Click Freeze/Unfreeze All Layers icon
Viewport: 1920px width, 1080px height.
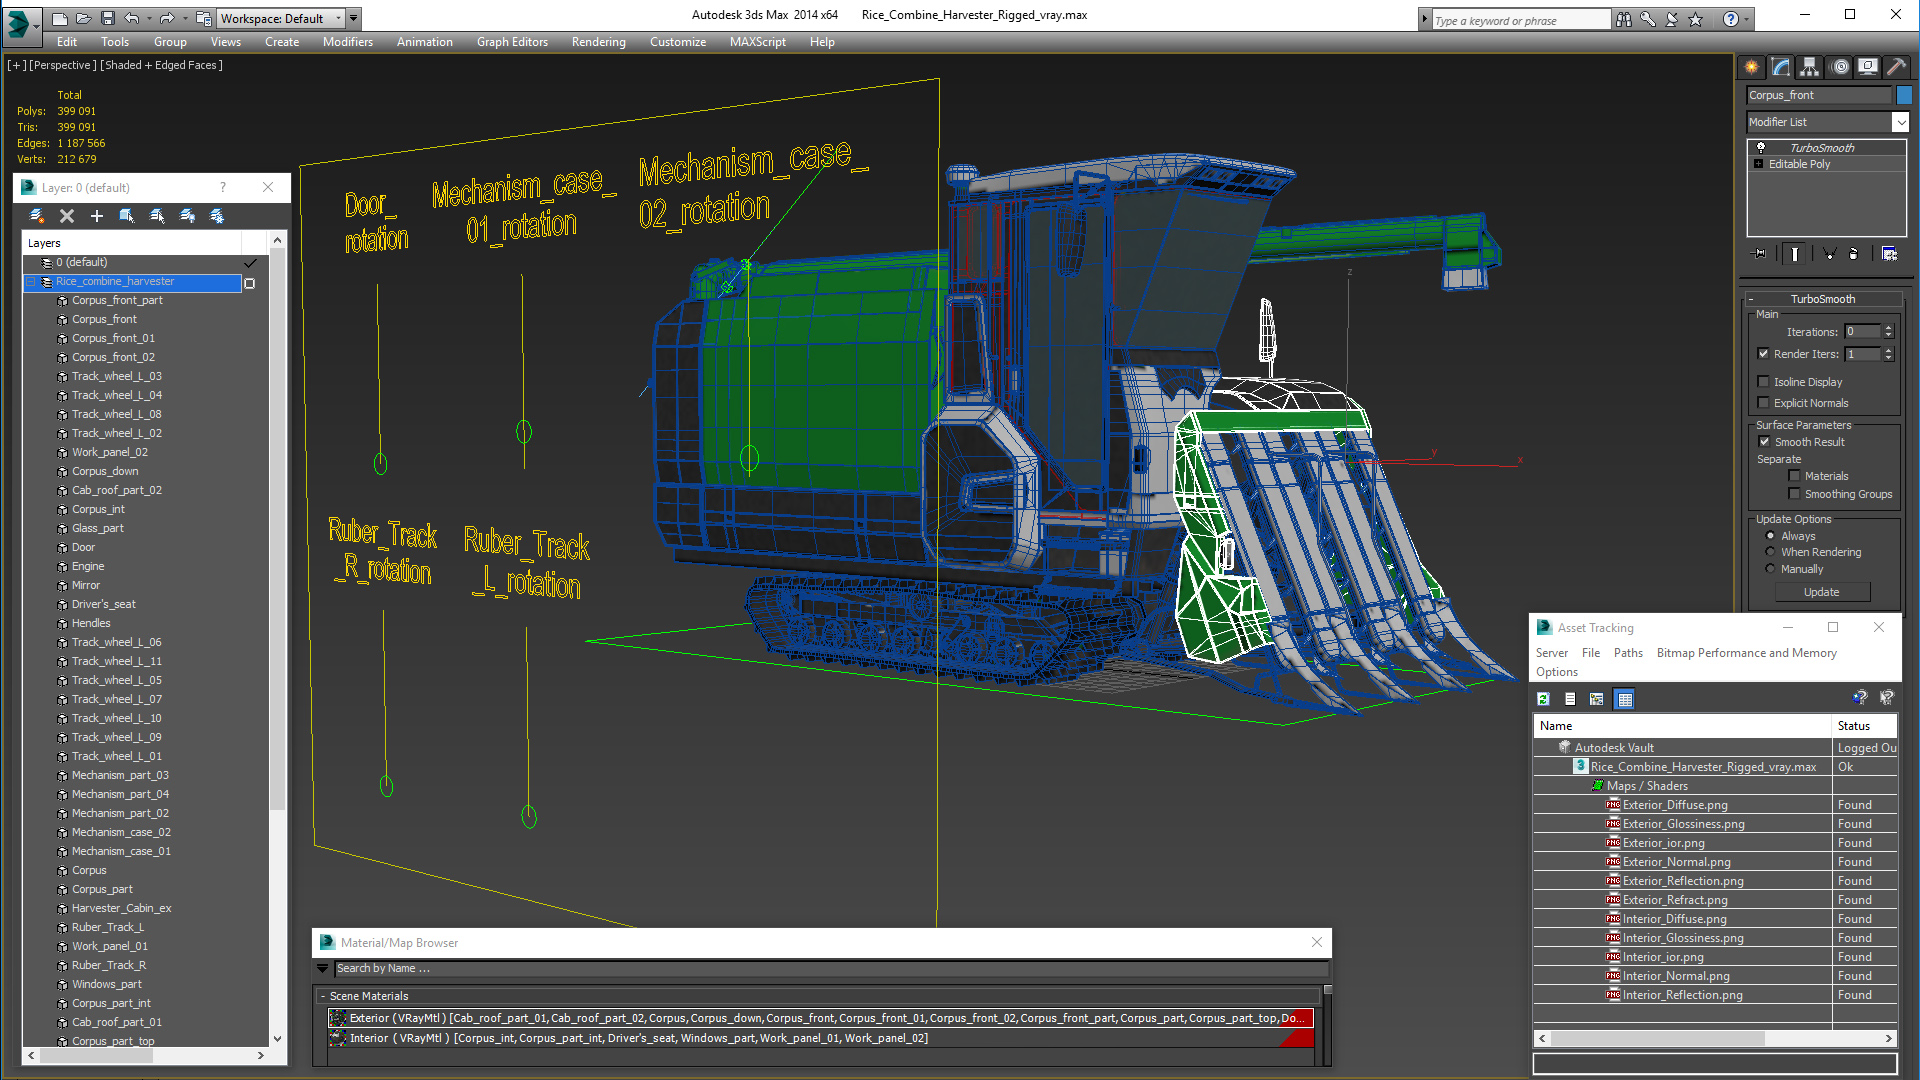pos(217,215)
